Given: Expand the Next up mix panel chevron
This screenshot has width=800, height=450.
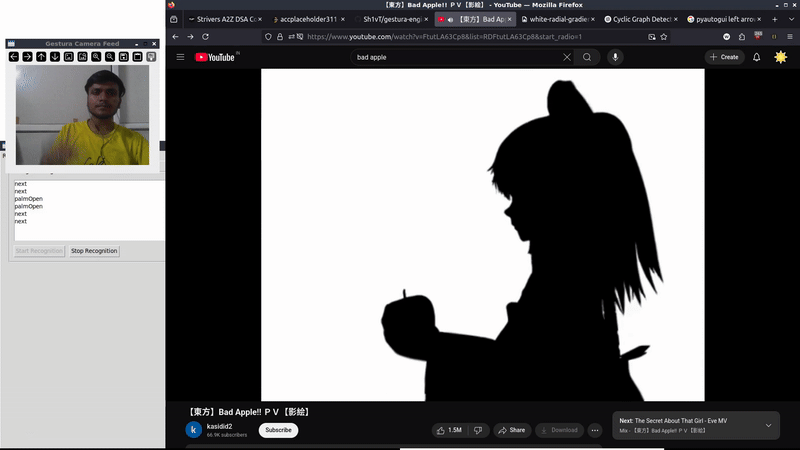Looking at the screenshot, I should tap(768, 426).
